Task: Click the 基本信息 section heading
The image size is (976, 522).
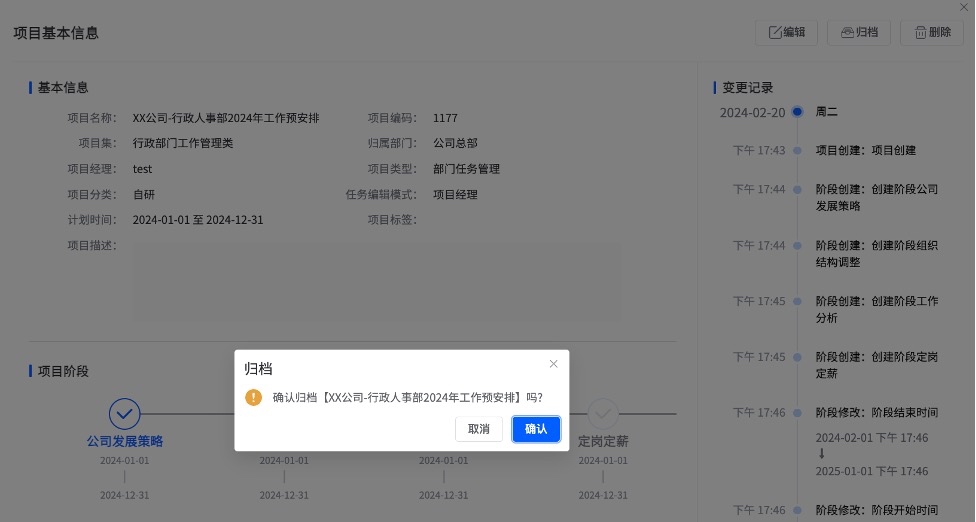Action: (x=63, y=88)
